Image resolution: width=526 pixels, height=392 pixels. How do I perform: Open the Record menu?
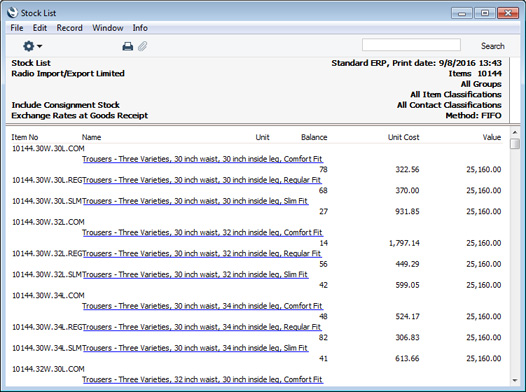69,28
